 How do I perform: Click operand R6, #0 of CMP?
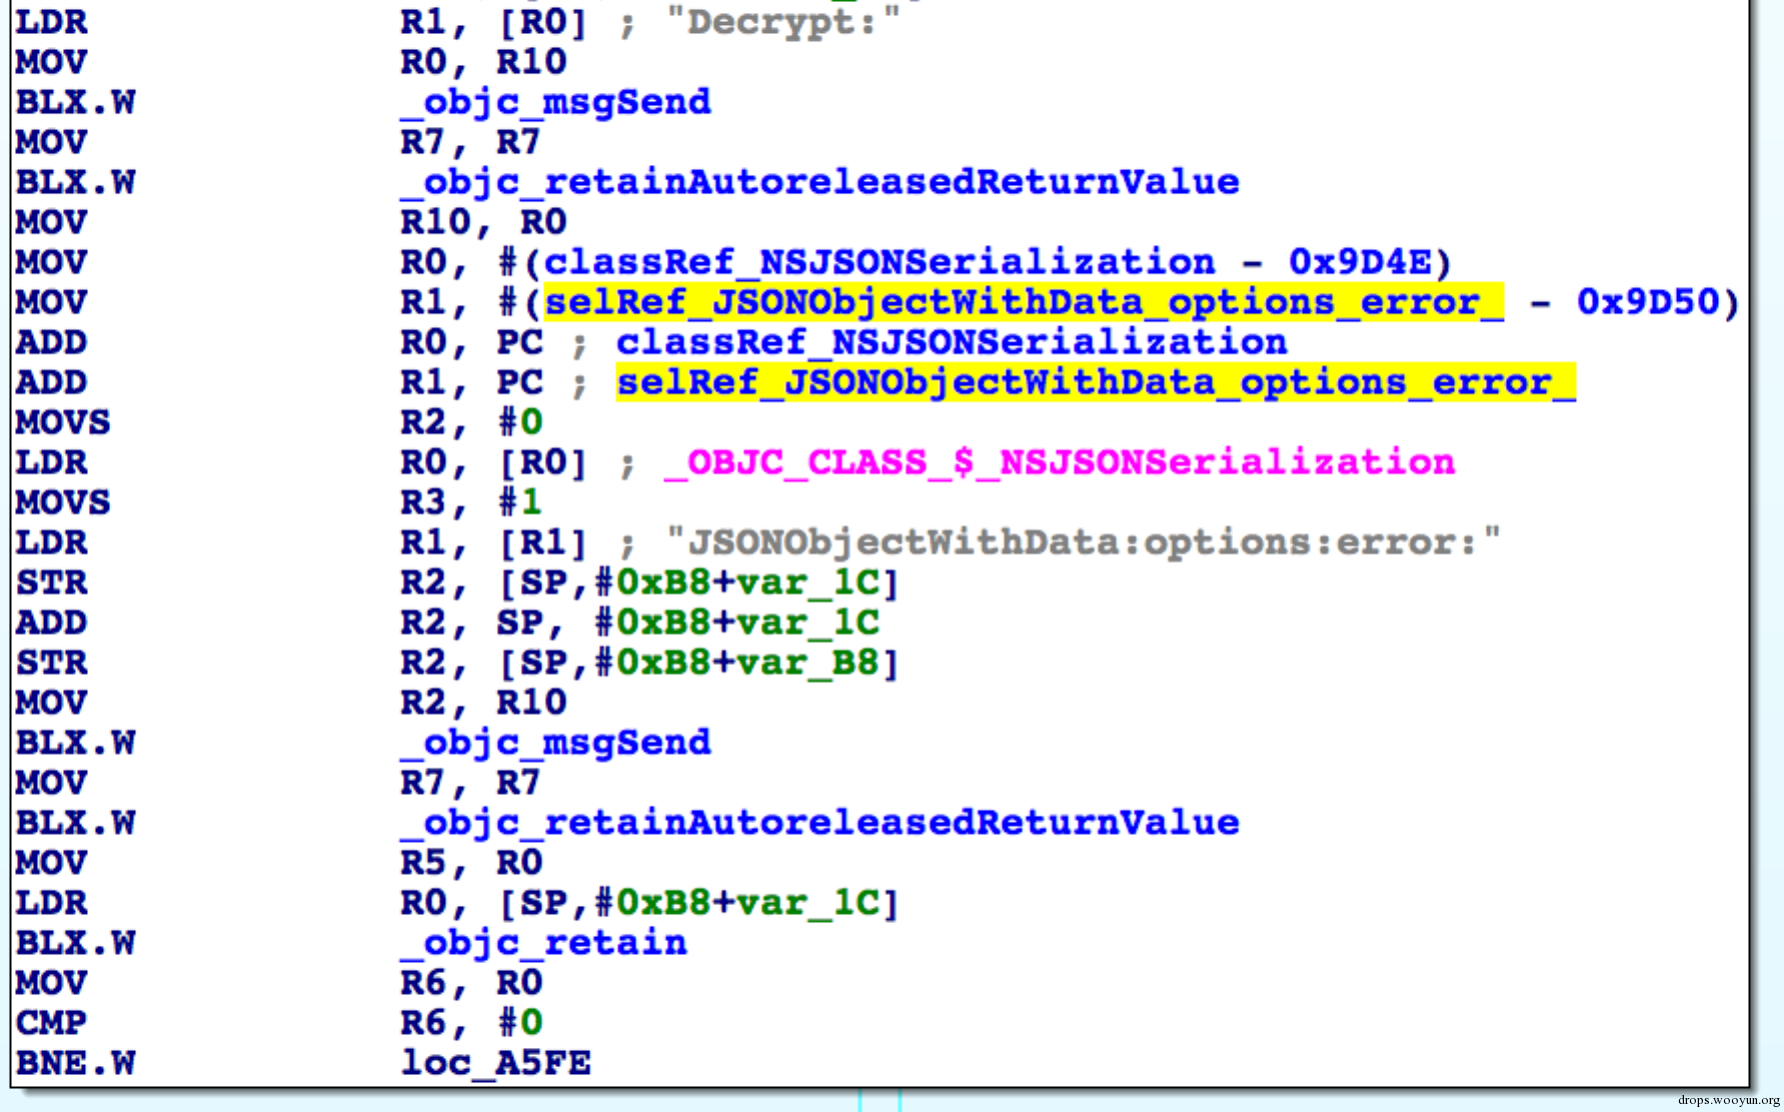[x=471, y=1022]
